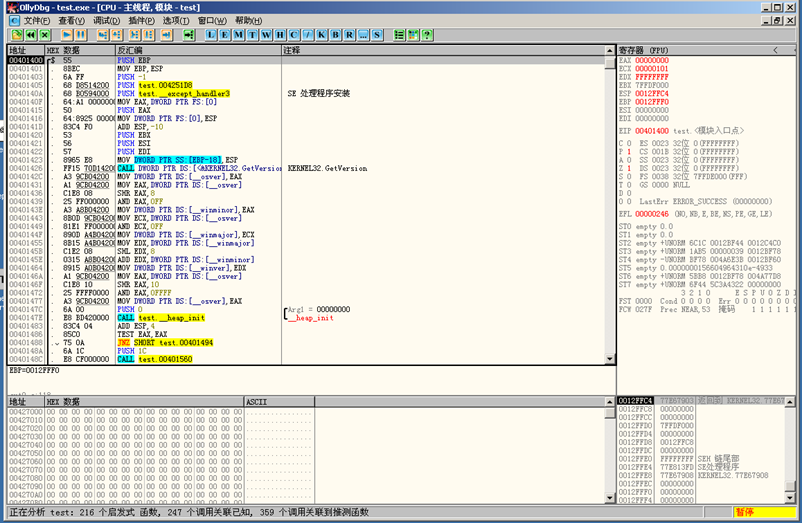Click the Help question mark toolbar icon
The width and height of the screenshot is (802, 523).
click(427, 35)
